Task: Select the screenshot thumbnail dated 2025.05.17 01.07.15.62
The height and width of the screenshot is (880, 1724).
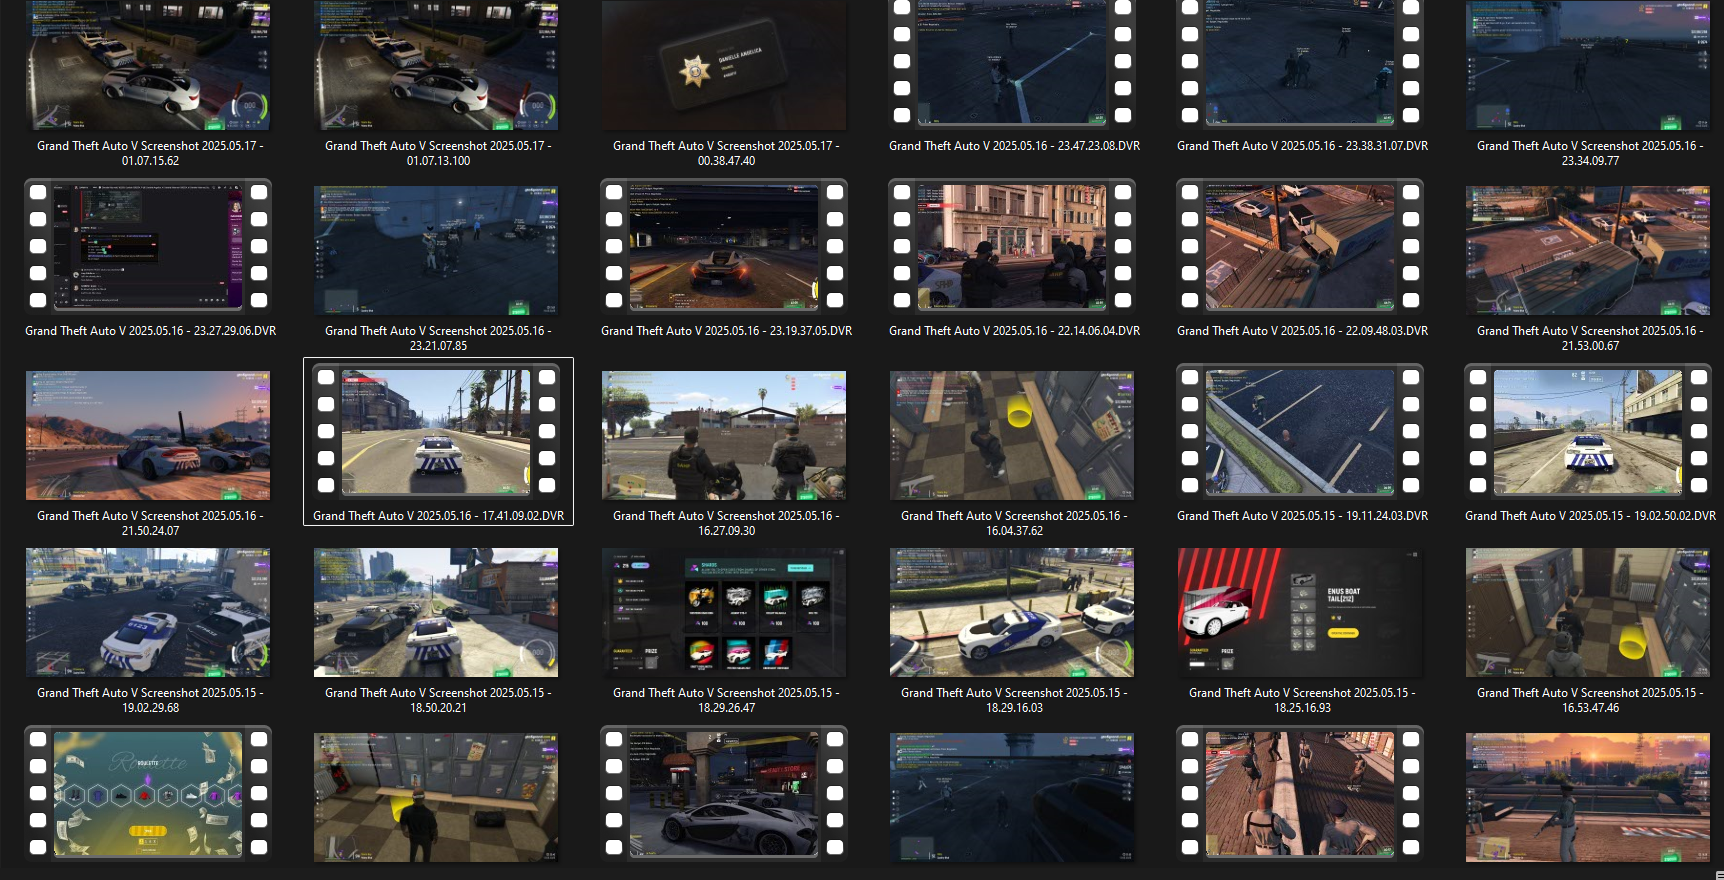Action: (148, 65)
